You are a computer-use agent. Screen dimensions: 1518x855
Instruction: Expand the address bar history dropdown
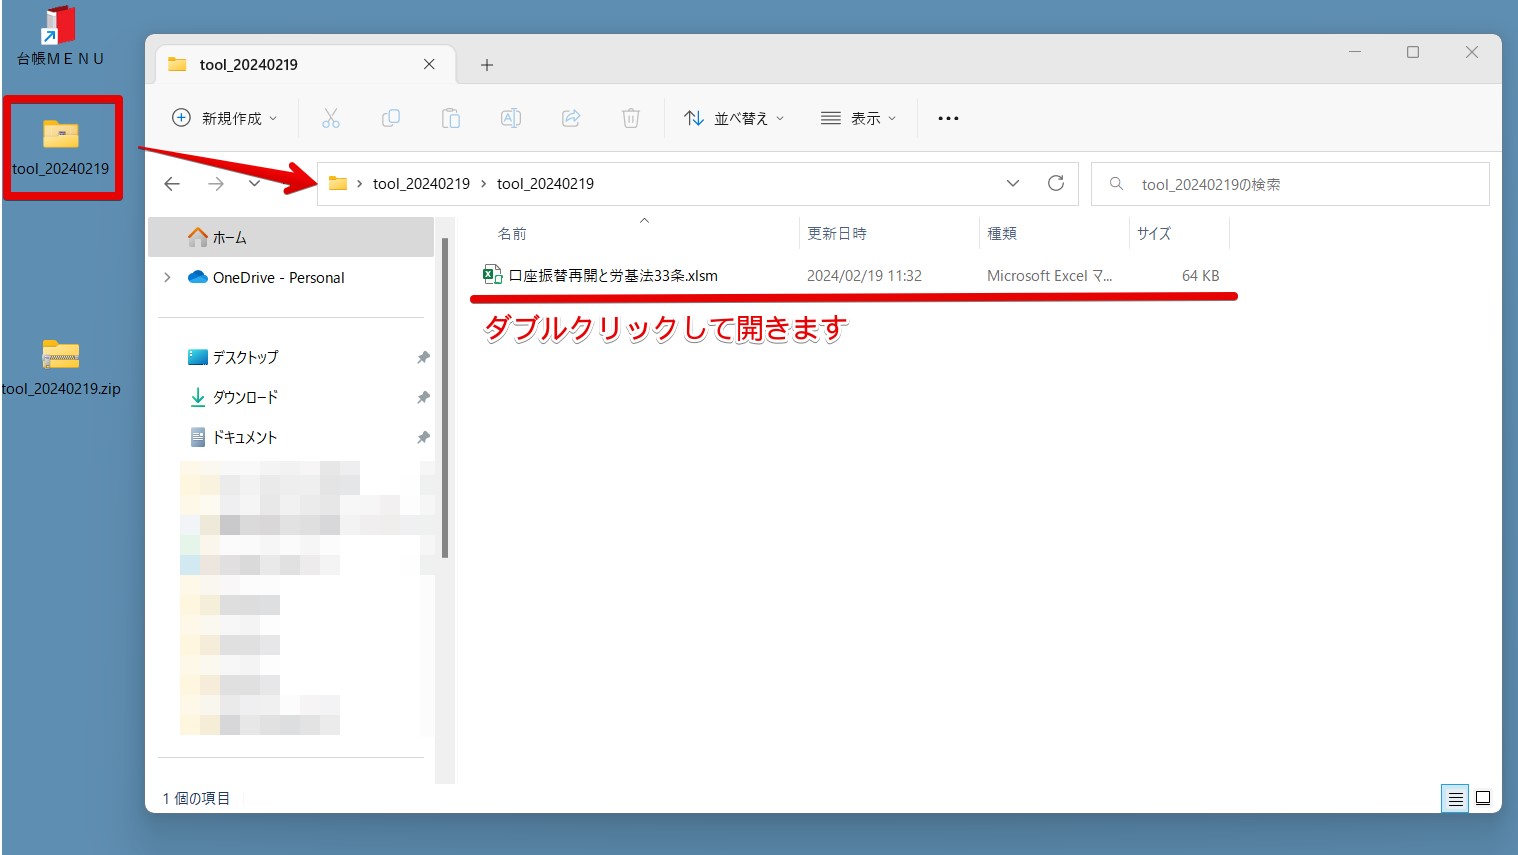pos(1013,183)
